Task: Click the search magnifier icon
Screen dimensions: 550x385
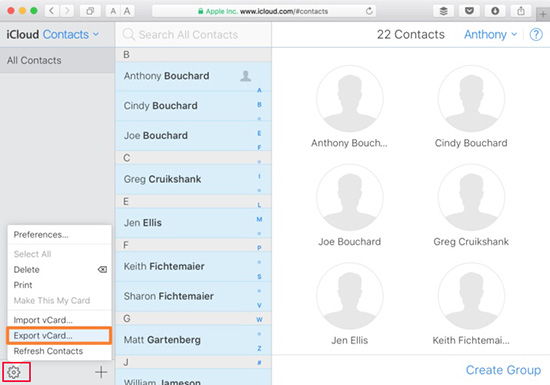Action: [129, 34]
